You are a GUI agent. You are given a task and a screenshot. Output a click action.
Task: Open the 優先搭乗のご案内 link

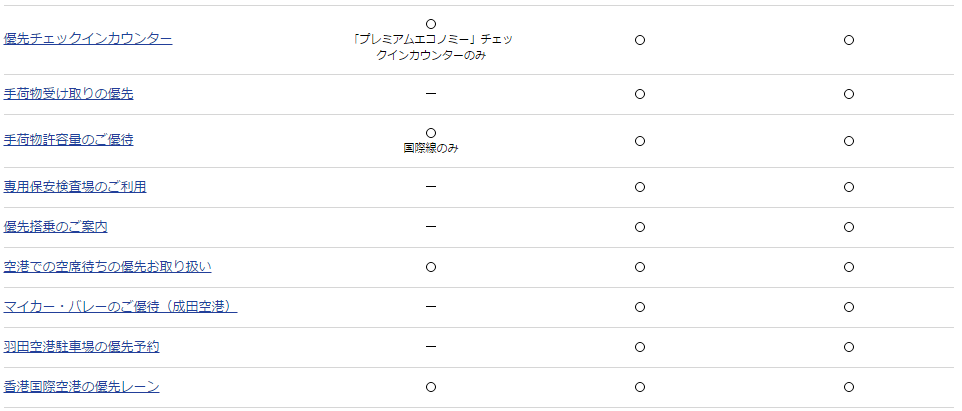tap(55, 227)
